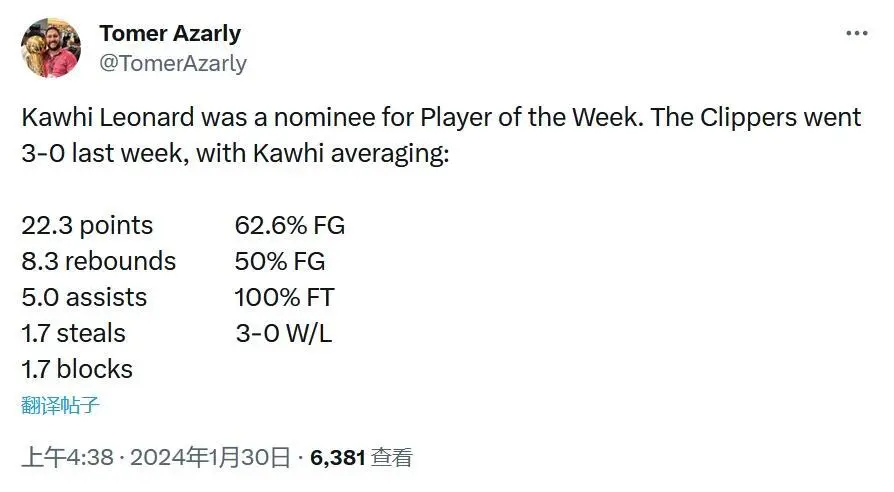
Task: Select the first tweet line mentioning Kawhi Leonard nominee
Action: 441,117
